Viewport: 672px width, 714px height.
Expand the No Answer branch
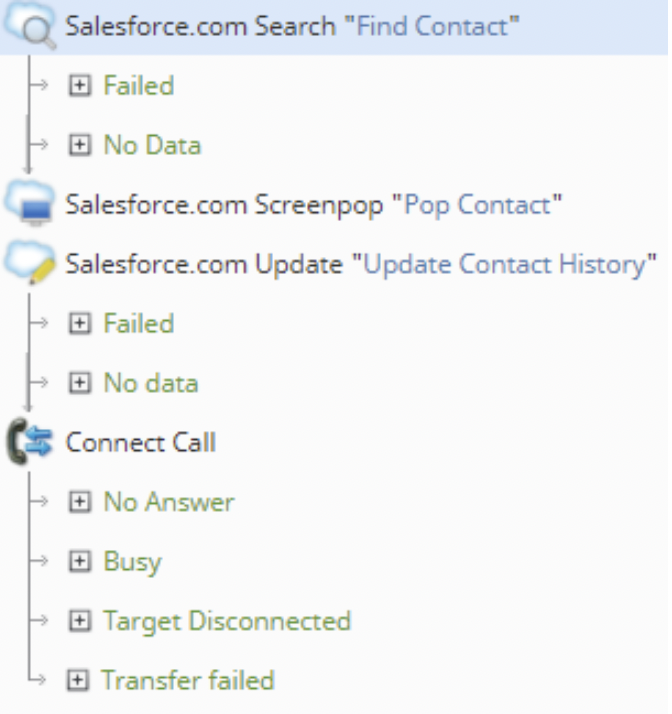pos(80,501)
